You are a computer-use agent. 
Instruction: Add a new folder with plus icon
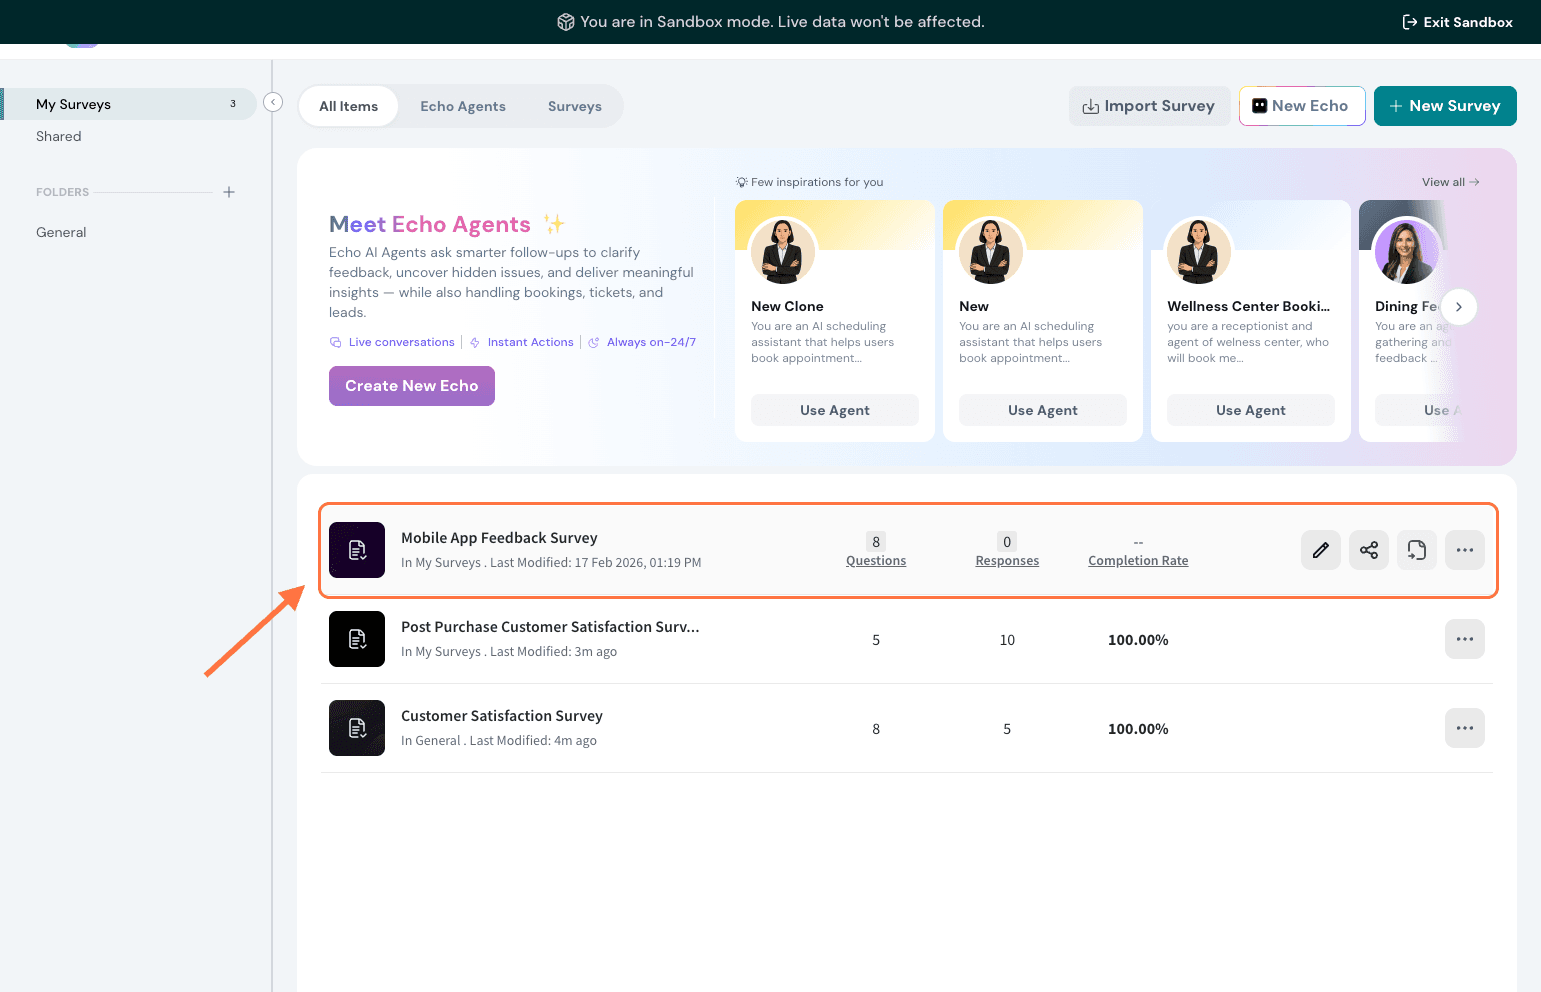point(229,192)
